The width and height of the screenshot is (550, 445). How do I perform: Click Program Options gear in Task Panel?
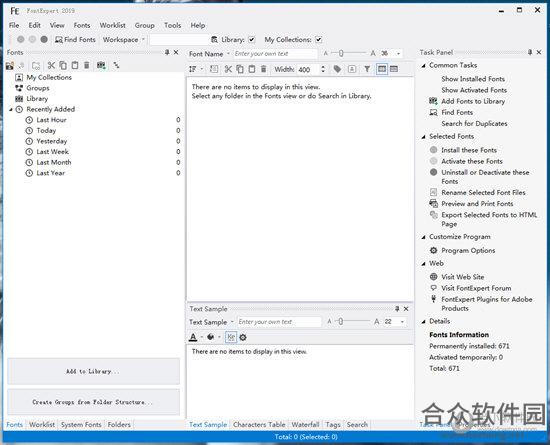434,250
